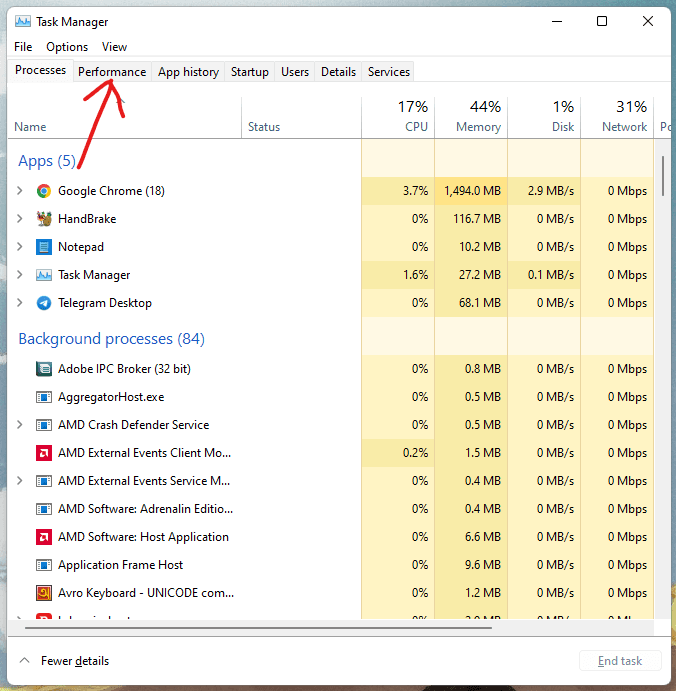Click the AMD External Events Service icon

[44, 481]
